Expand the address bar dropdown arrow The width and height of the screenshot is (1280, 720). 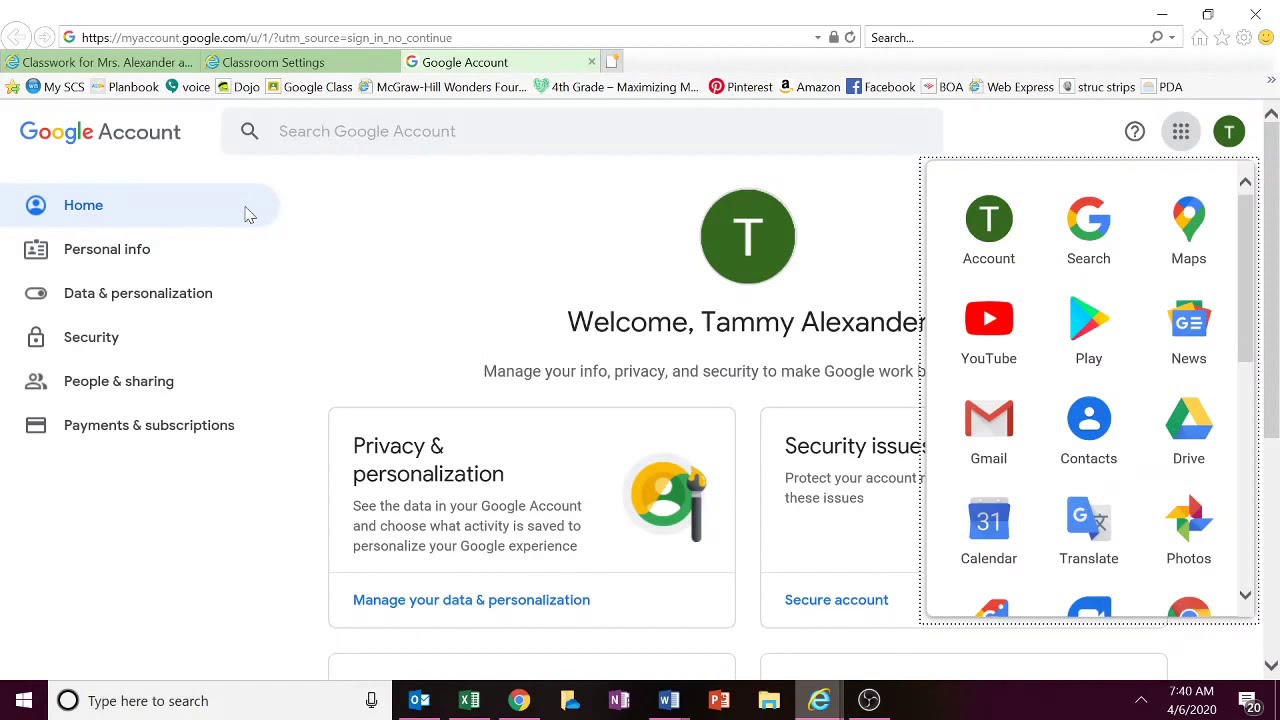tap(818, 38)
